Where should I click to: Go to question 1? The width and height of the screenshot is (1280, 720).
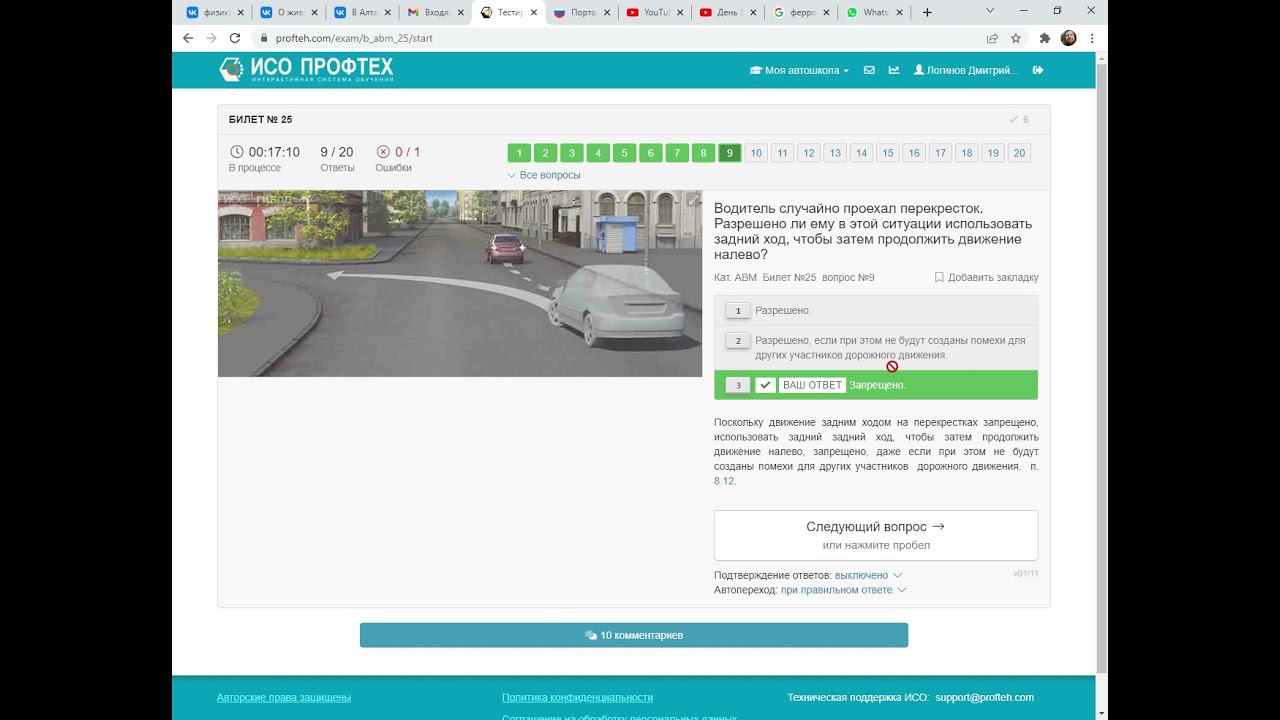coord(519,153)
